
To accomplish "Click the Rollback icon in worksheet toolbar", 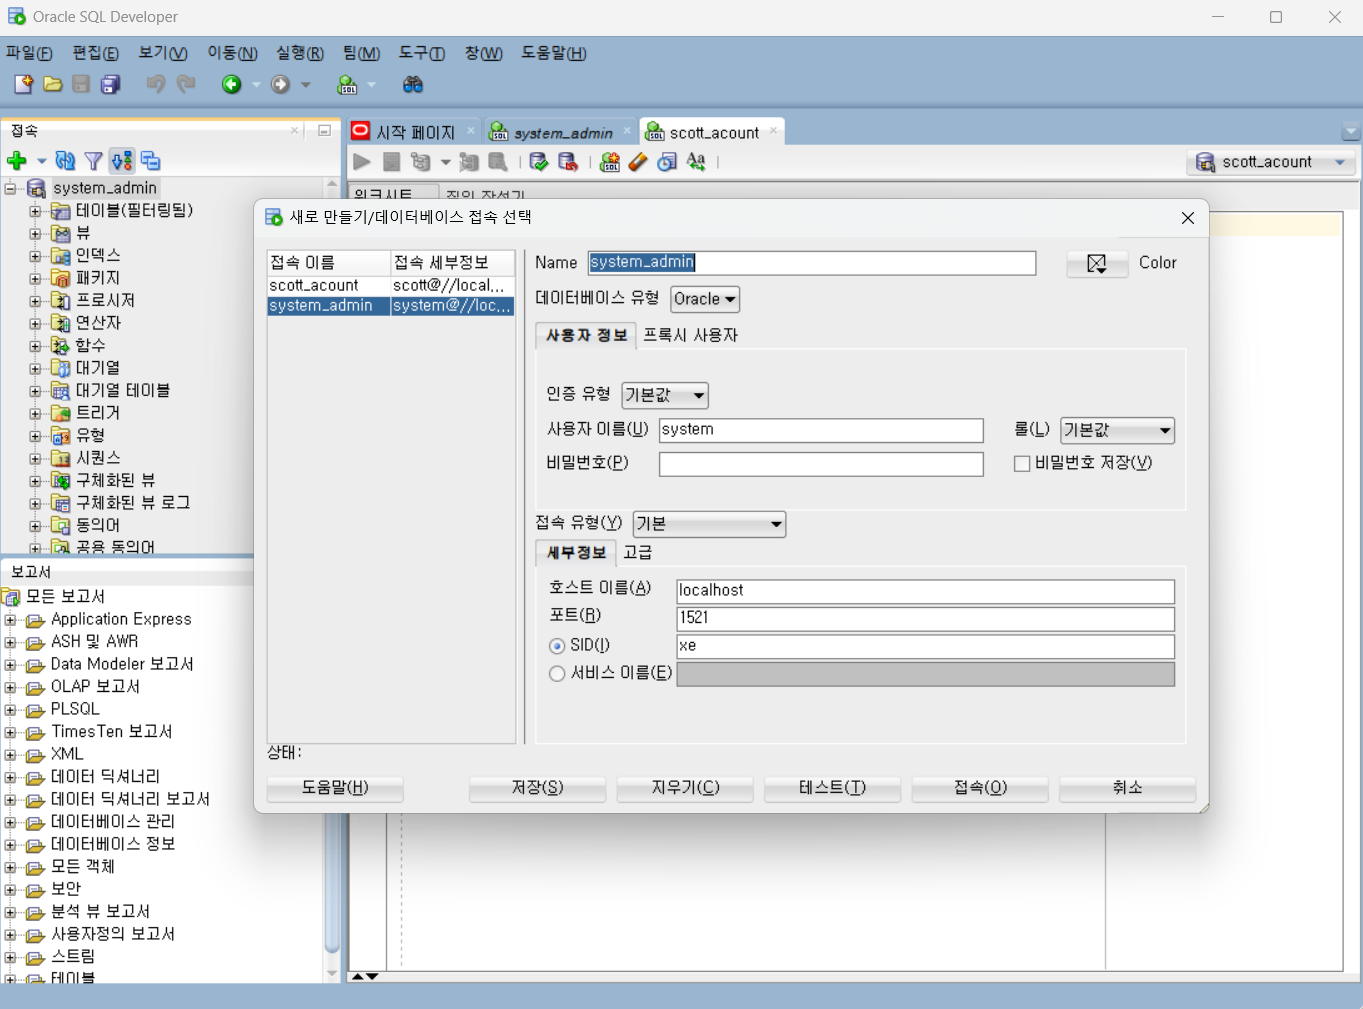I will (568, 162).
